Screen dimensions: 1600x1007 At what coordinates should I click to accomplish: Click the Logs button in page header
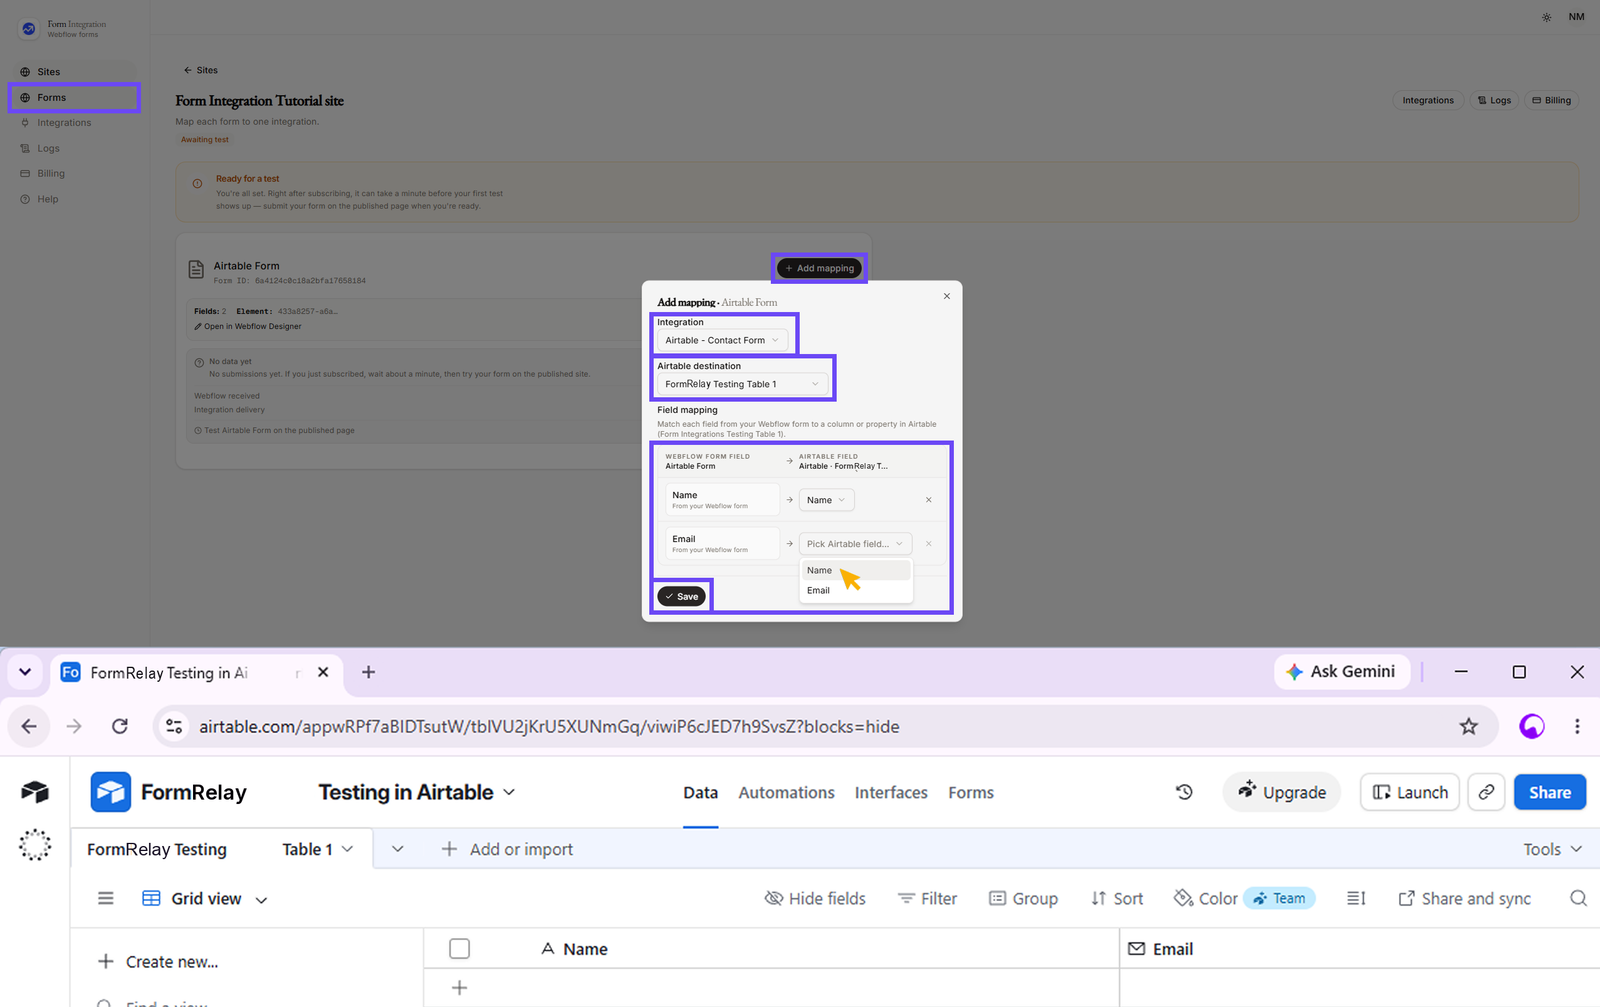tap(1494, 100)
